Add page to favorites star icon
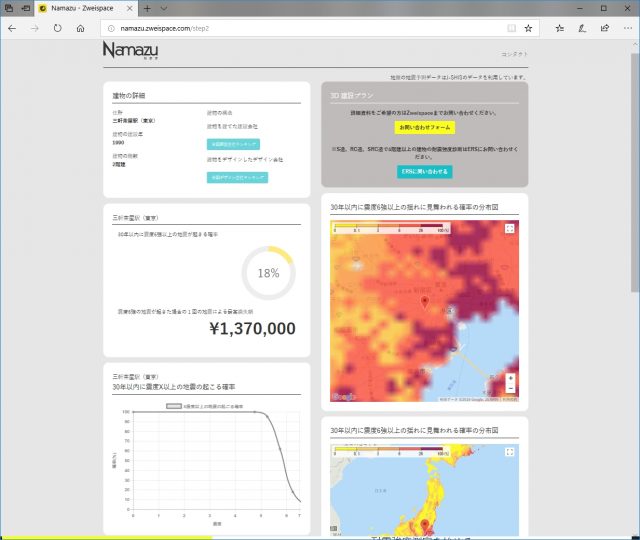 [528, 28]
